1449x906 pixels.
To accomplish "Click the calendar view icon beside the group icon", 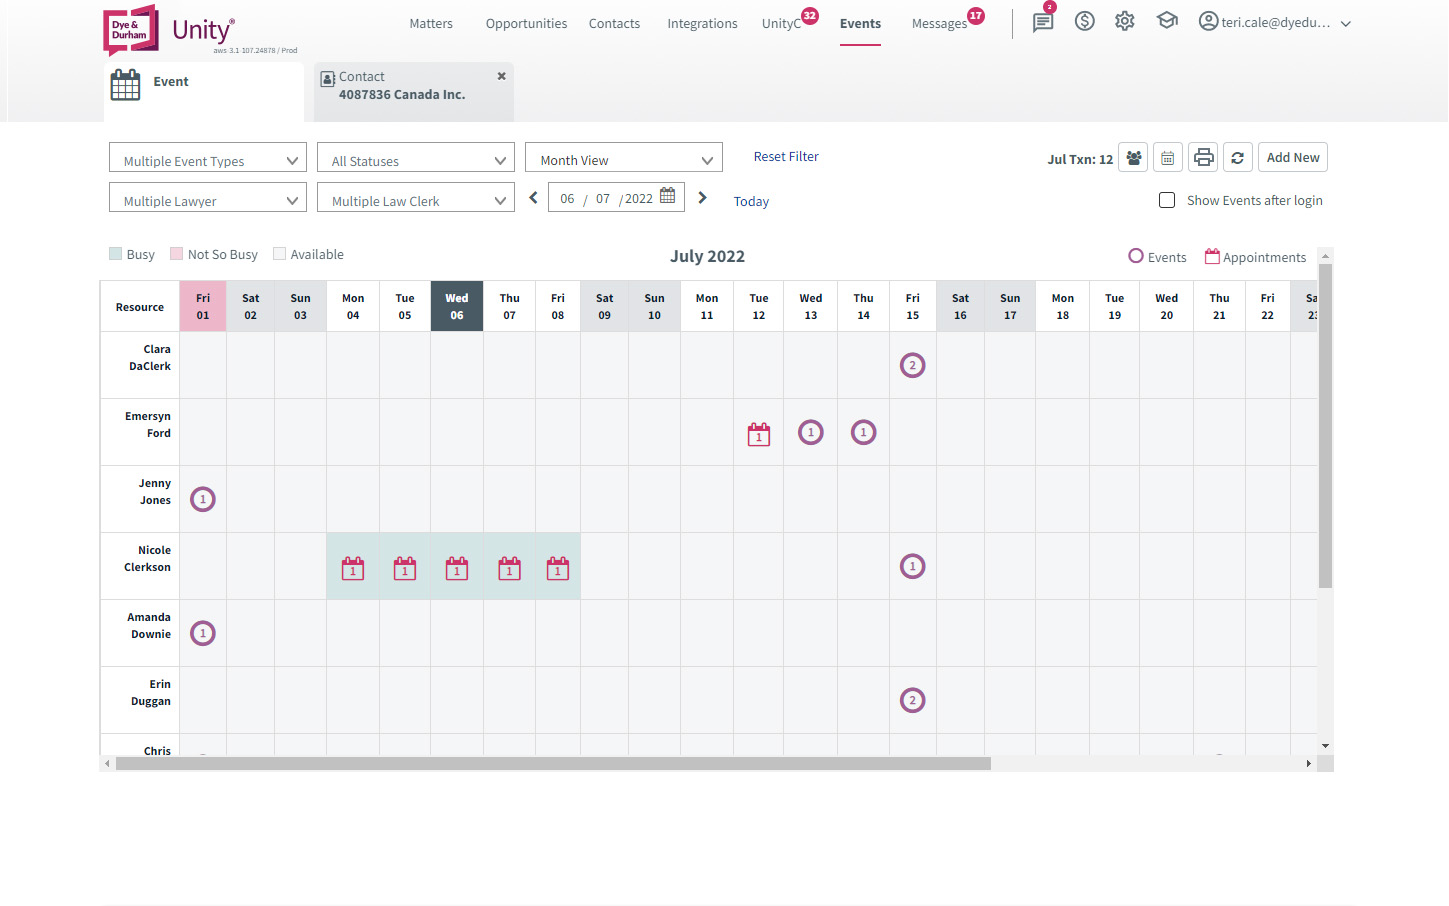I will (1167, 157).
